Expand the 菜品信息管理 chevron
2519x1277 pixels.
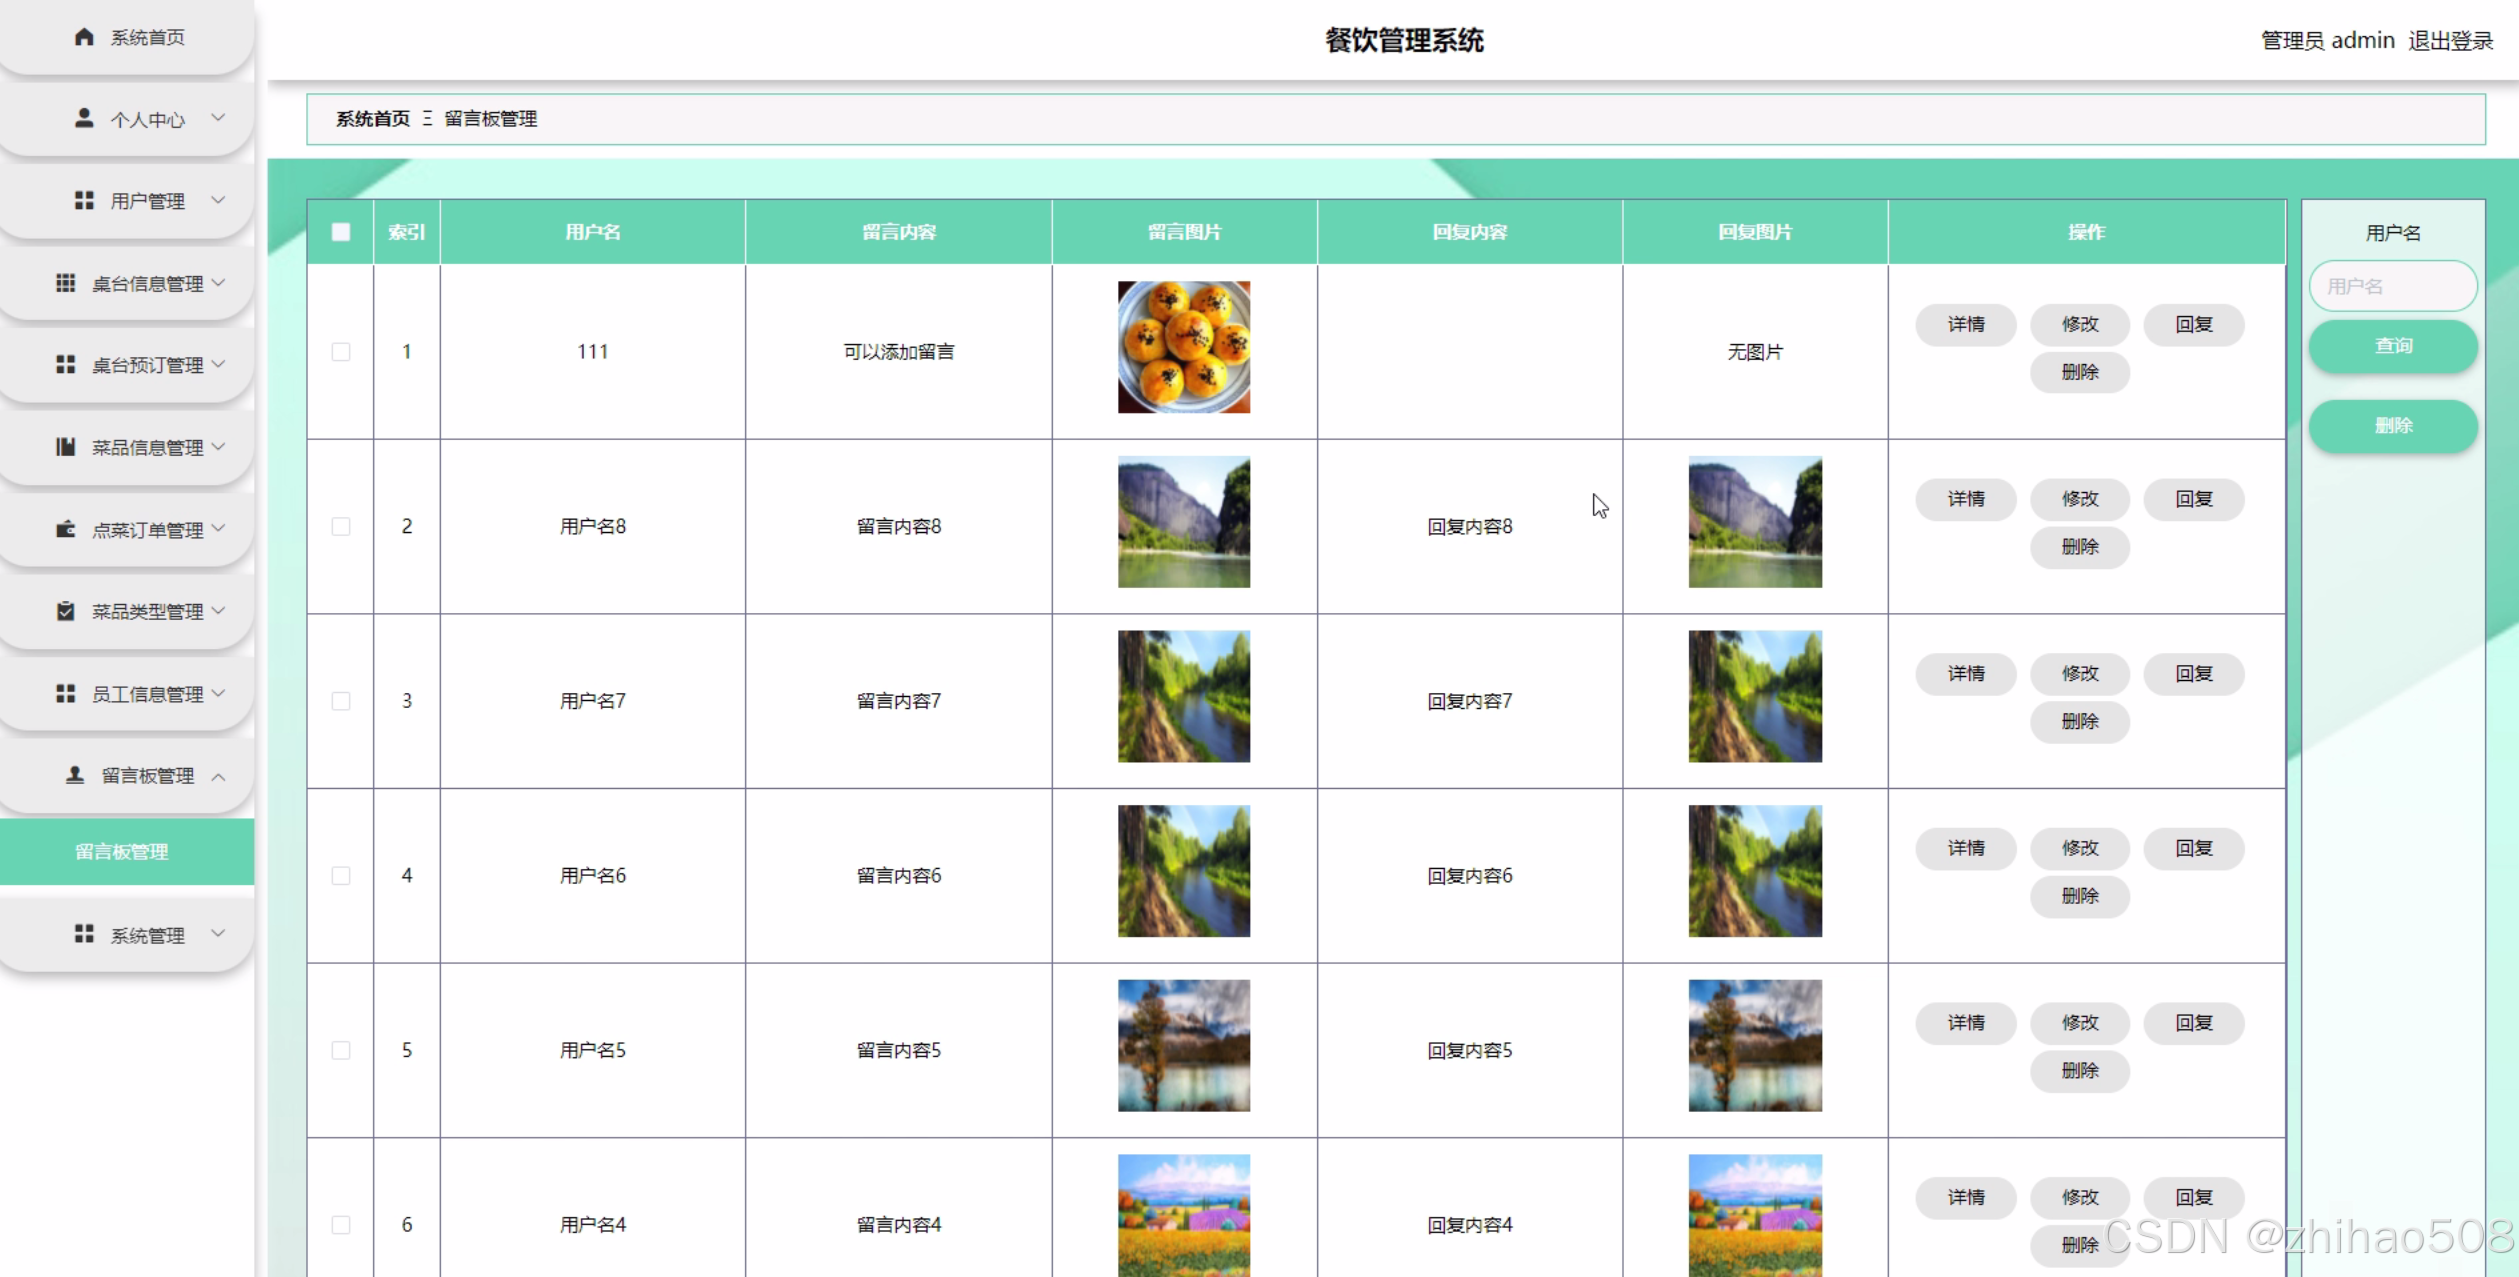(218, 447)
